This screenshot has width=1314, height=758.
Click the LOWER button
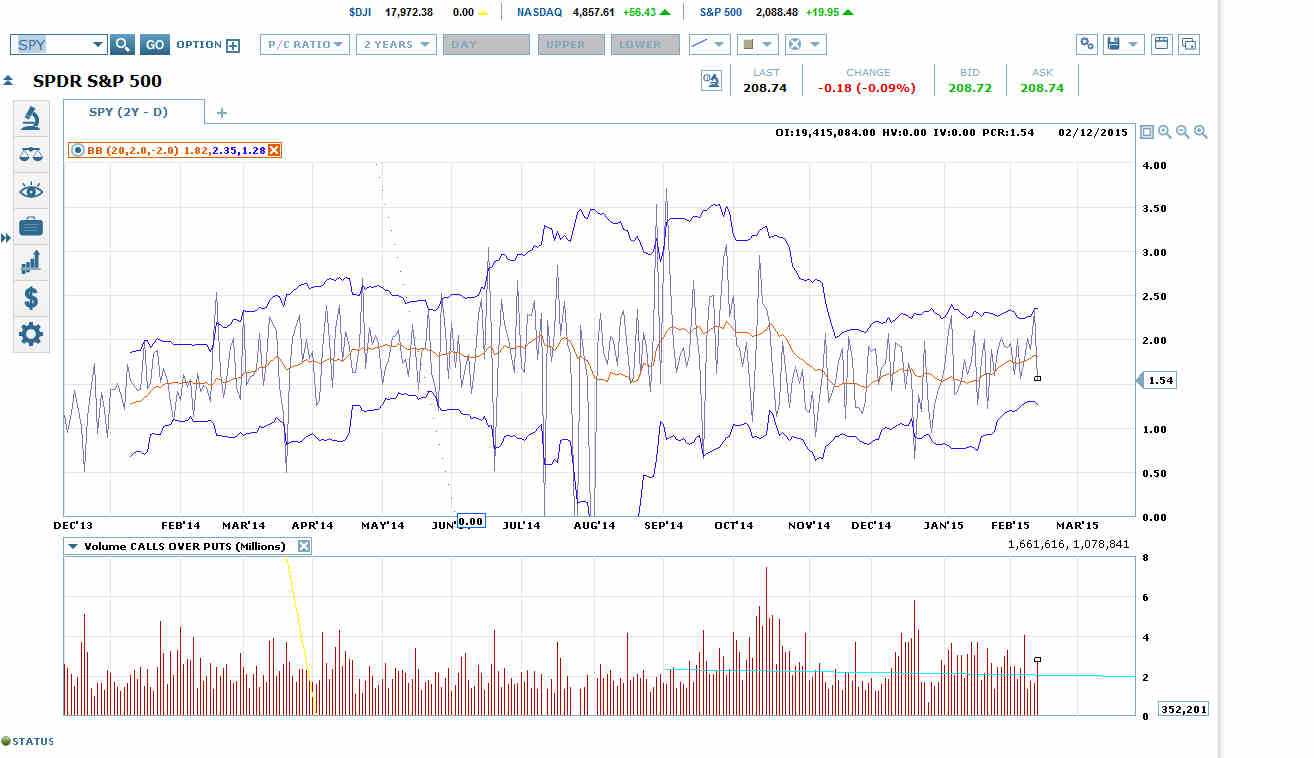(645, 45)
